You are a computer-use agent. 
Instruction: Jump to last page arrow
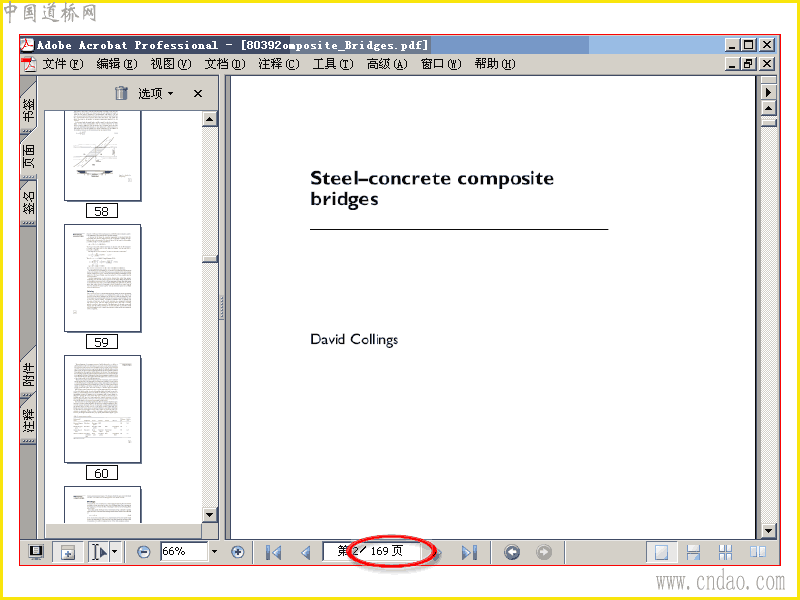(x=469, y=552)
